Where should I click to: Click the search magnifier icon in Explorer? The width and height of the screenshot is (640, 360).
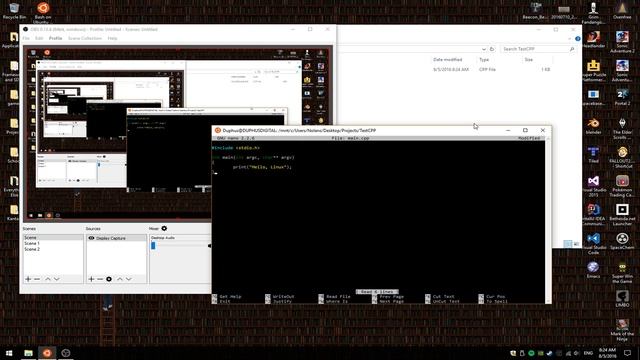572,49
